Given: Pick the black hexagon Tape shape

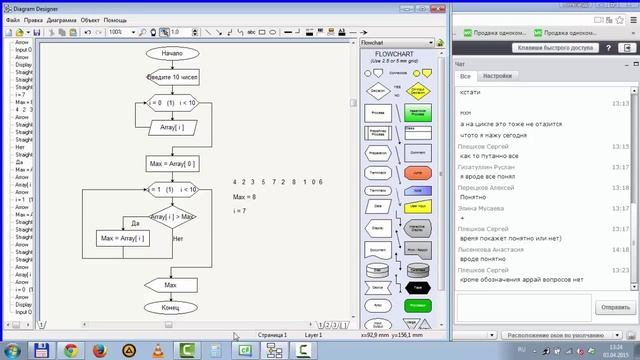Looking at the screenshot, I should 418,288.
